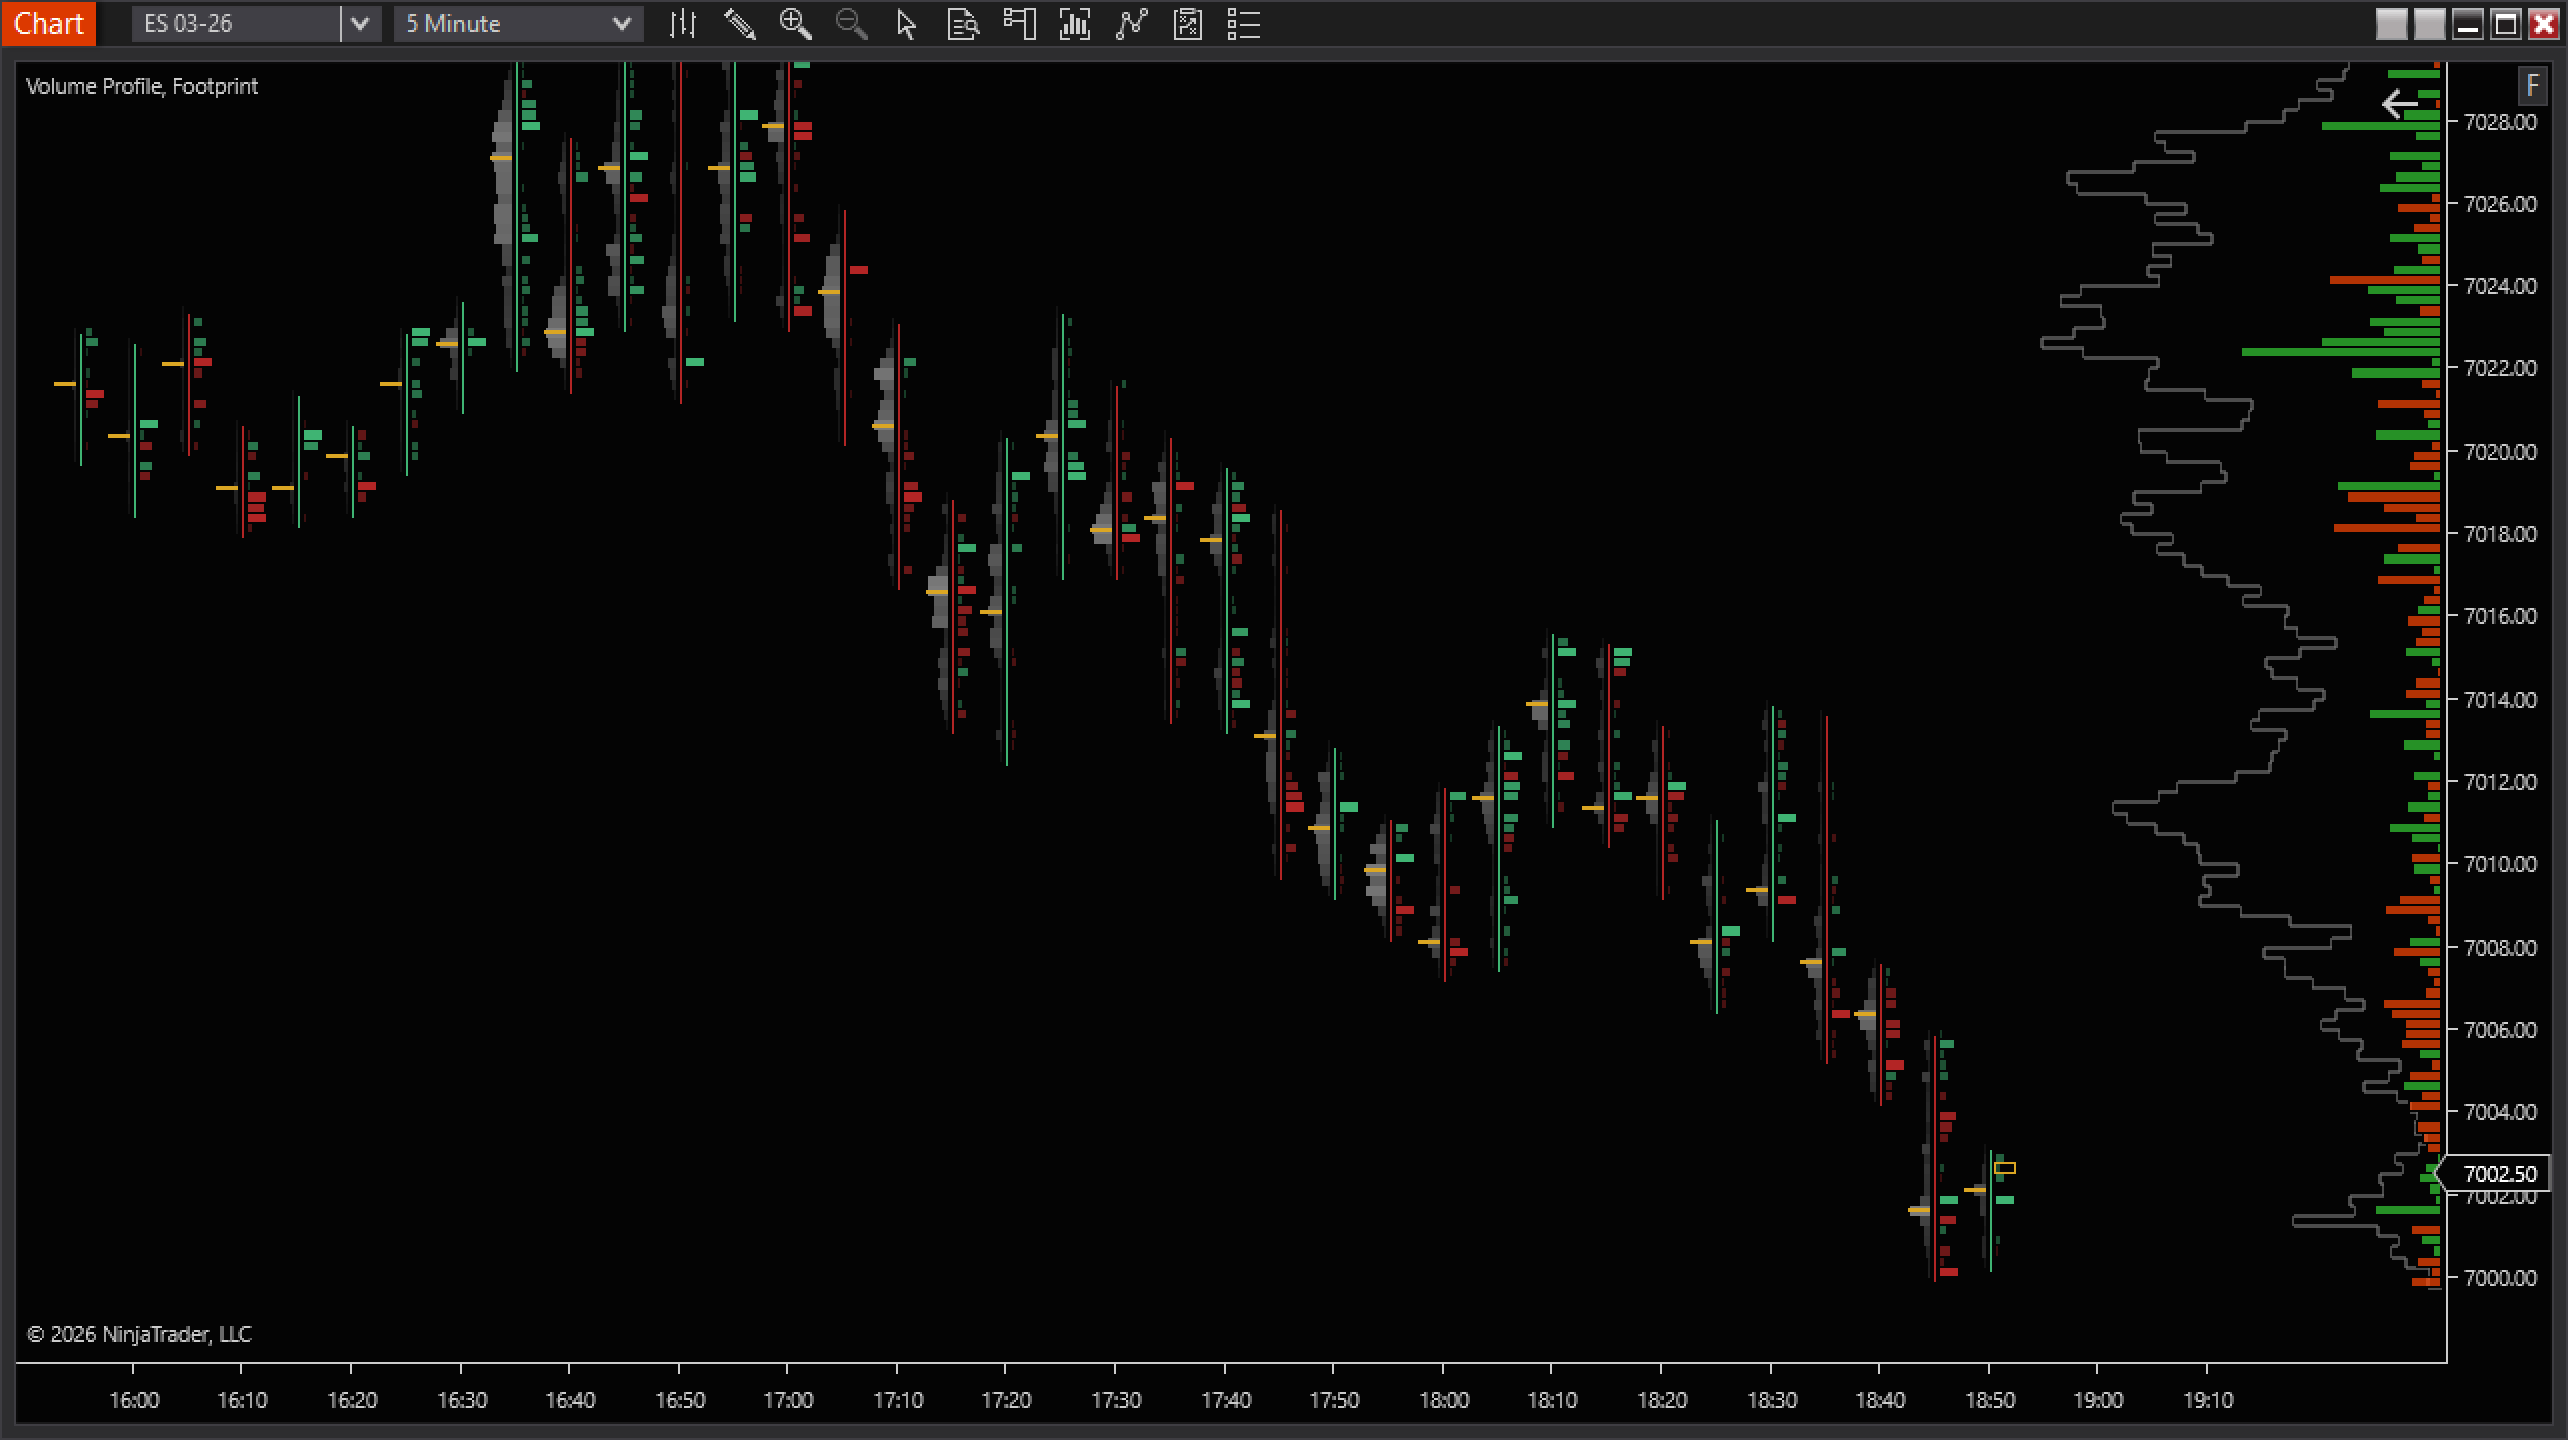Screen dimensions: 2568x1440
Task: Zoom in with the magnifier plus icon
Action: 795,24
